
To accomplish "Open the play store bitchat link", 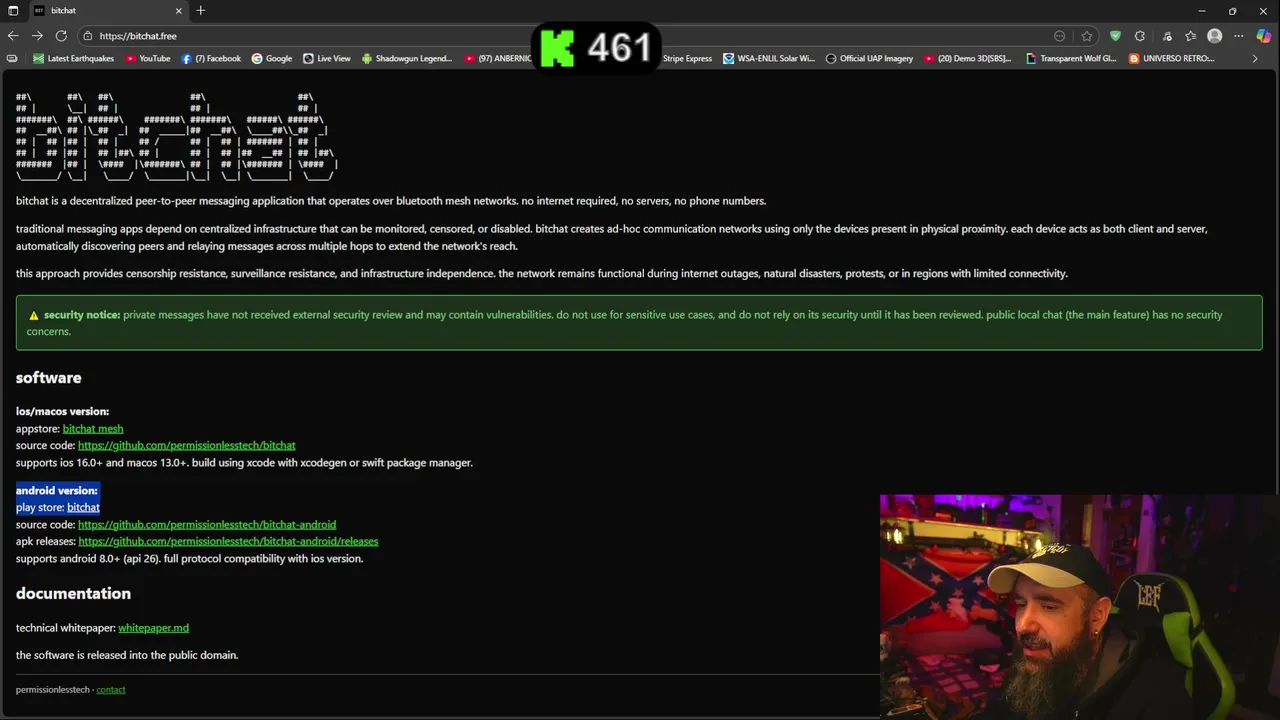I will coord(83,507).
